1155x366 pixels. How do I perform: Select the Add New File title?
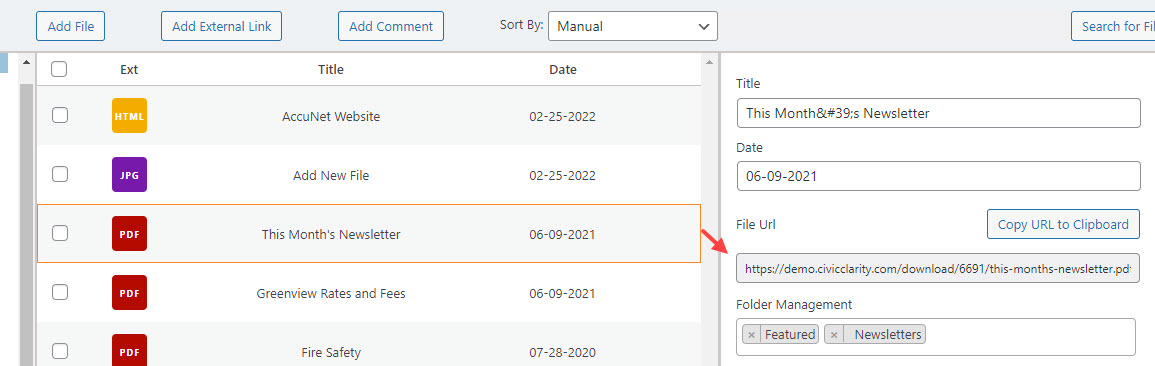click(331, 175)
